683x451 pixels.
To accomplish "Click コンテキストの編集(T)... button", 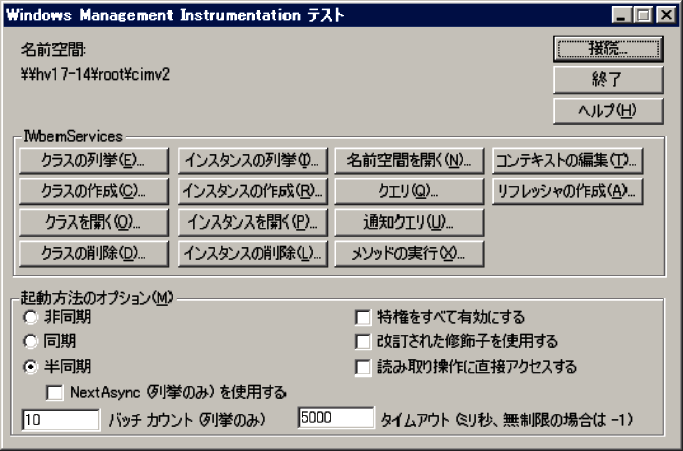I will 567,161.
